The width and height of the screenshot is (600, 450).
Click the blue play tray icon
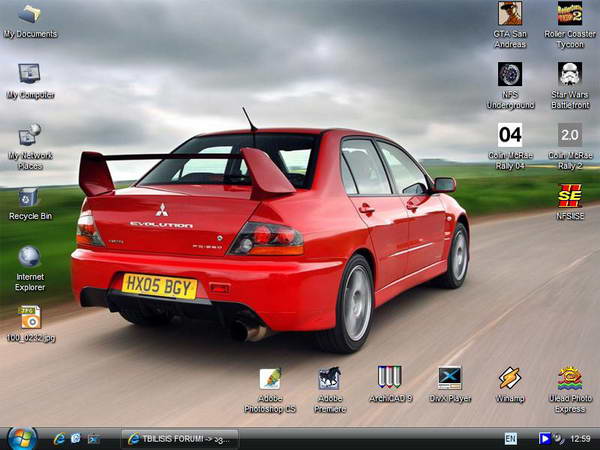544,438
